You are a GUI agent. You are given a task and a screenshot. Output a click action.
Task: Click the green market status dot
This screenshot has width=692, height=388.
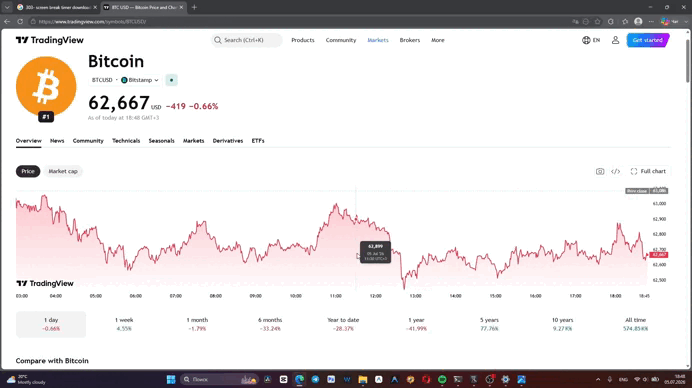click(x=171, y=80)
